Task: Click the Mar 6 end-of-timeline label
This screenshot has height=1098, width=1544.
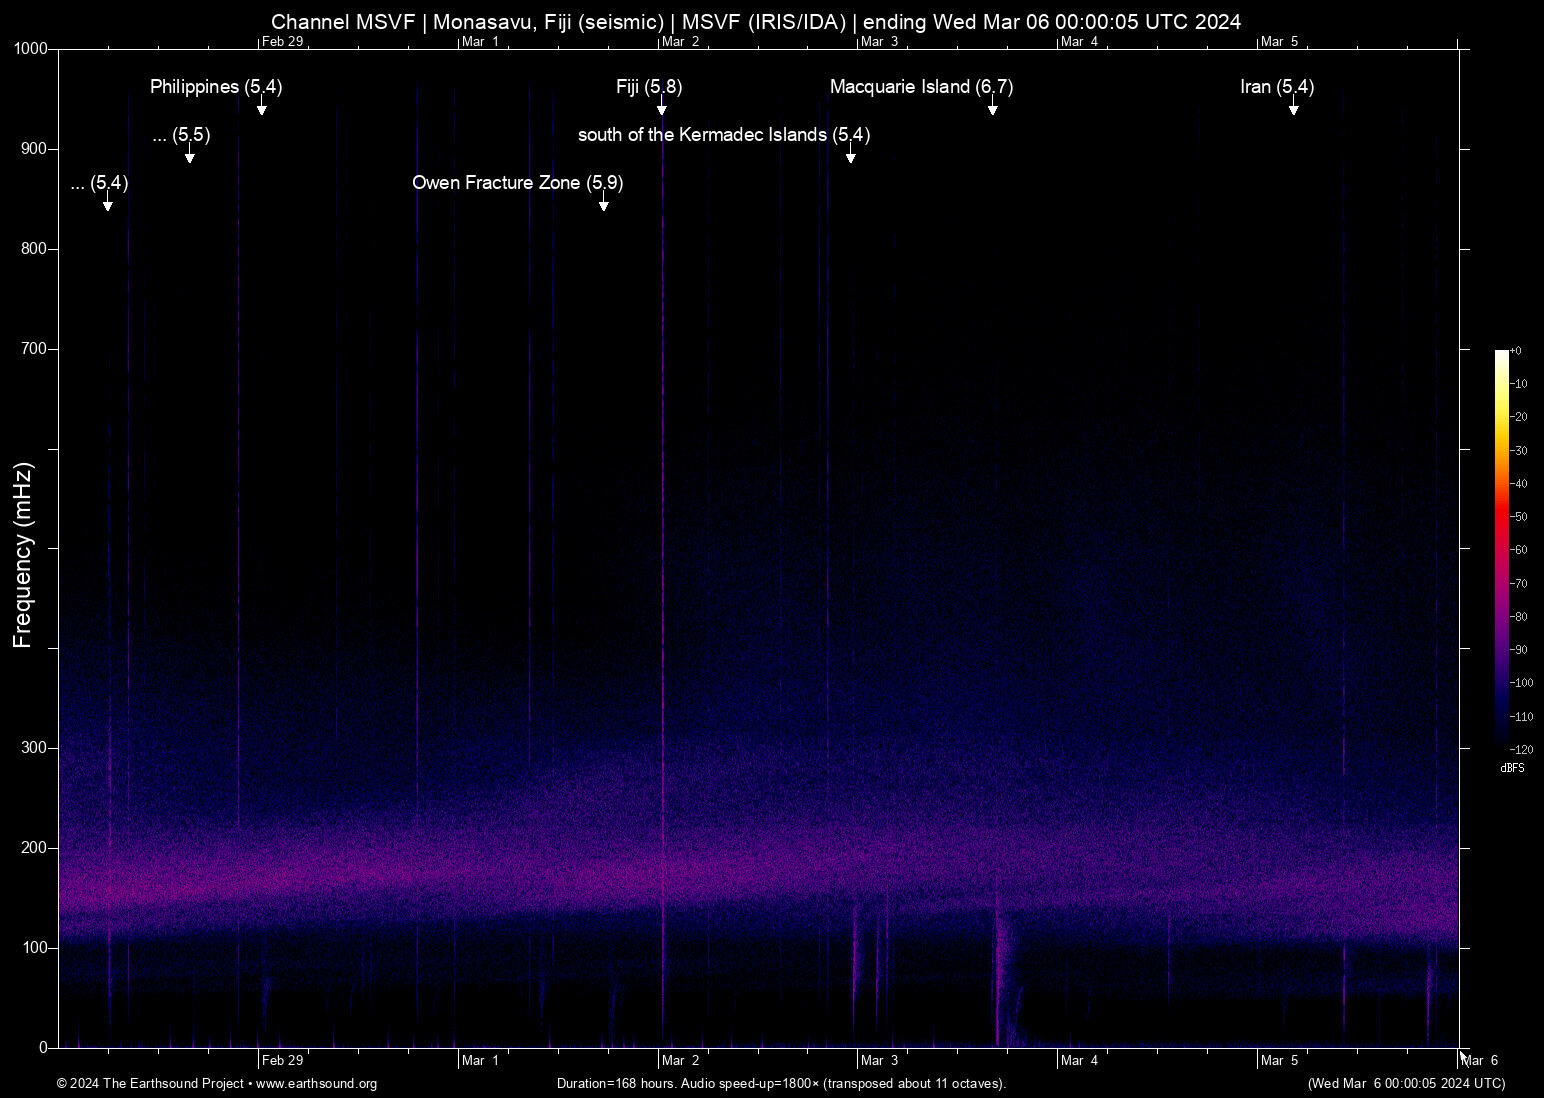Action: 1481,1060
